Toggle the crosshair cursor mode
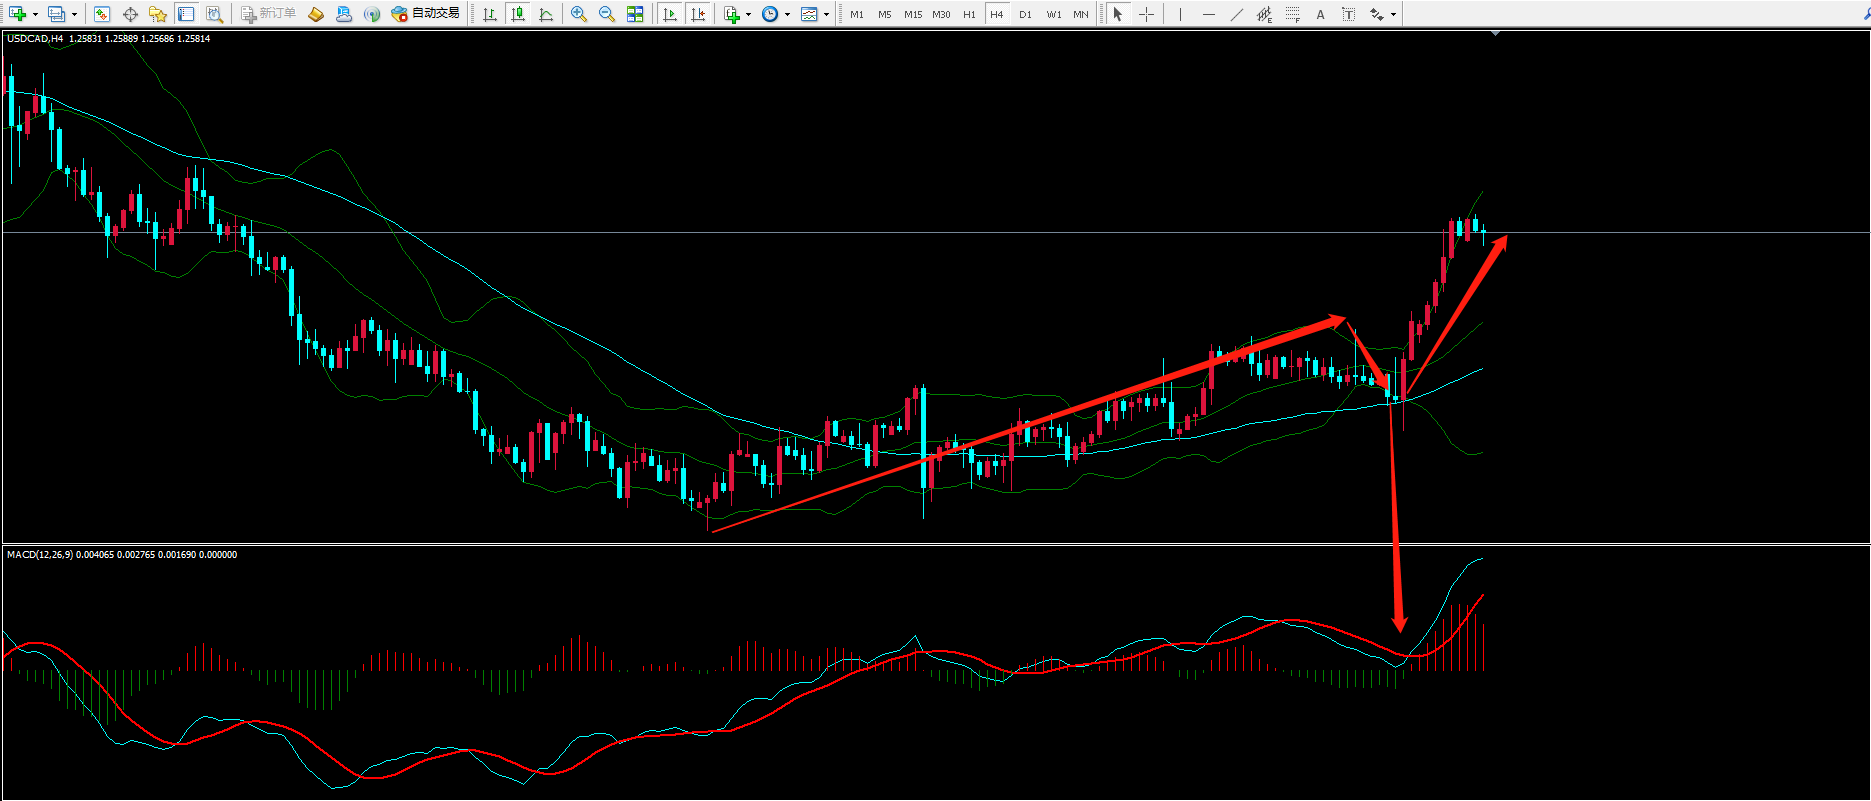This screenshot has height=801, width=1871. pyautogui.click(x=1146, y=14)
